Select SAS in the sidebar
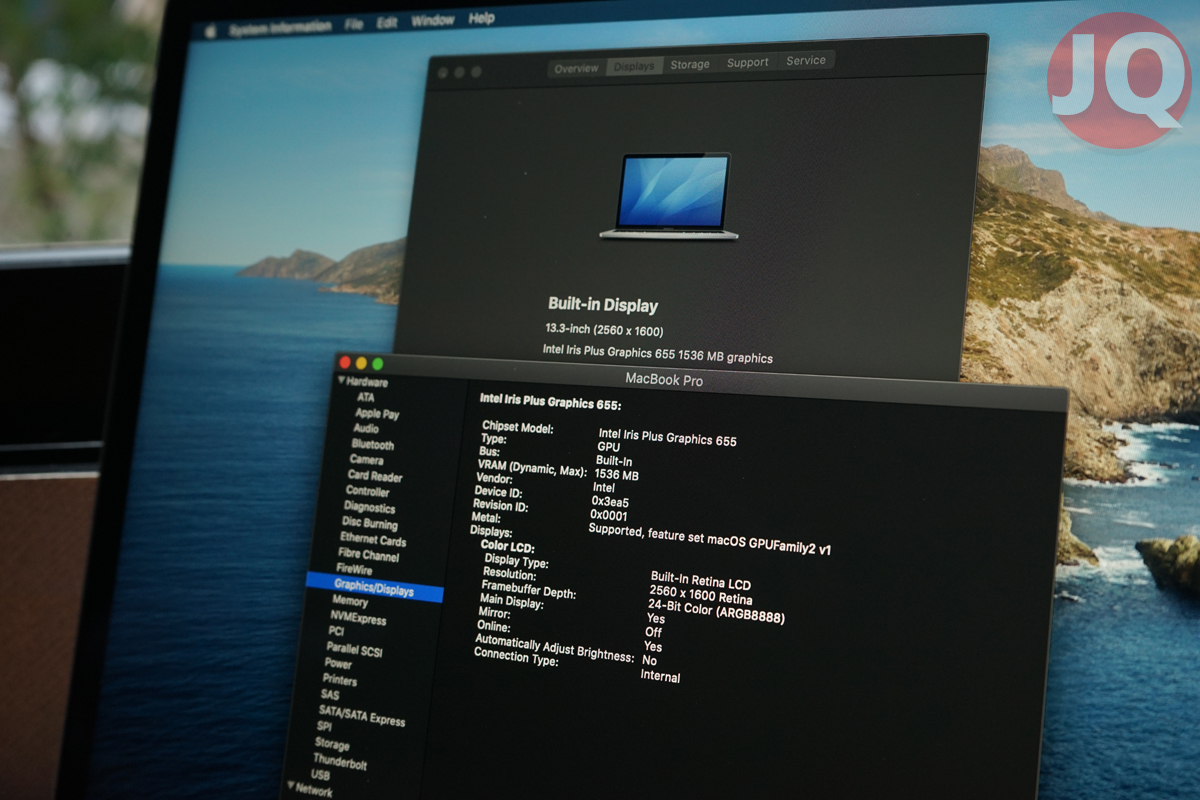Screen dimensions: 1200x800 click(x=330, y=695)
